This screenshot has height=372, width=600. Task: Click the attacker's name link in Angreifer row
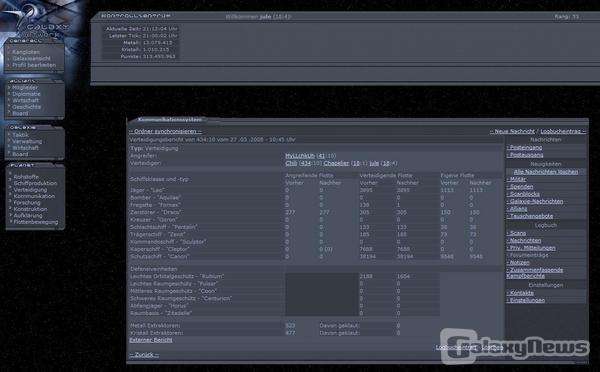click(x=300, y=156)
